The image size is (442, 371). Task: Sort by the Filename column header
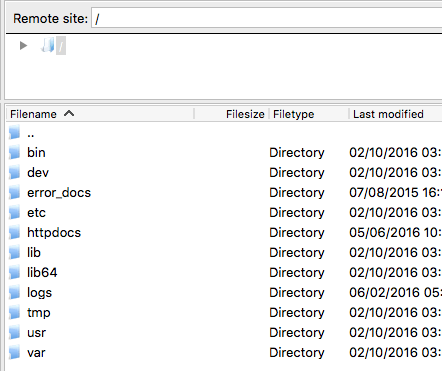33,114
